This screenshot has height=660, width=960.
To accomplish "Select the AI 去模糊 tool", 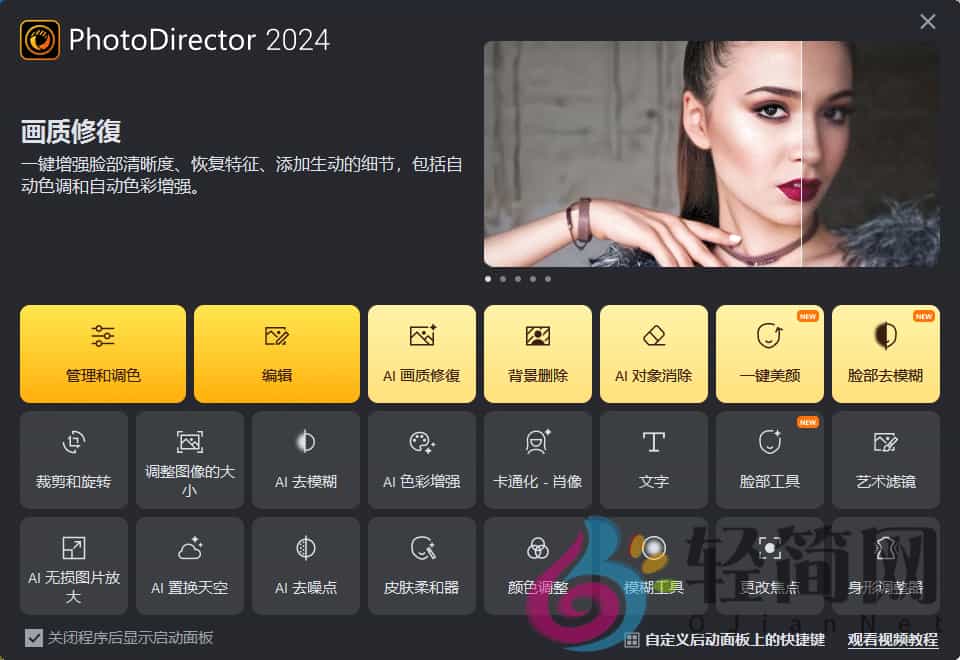I will [306, 459].
